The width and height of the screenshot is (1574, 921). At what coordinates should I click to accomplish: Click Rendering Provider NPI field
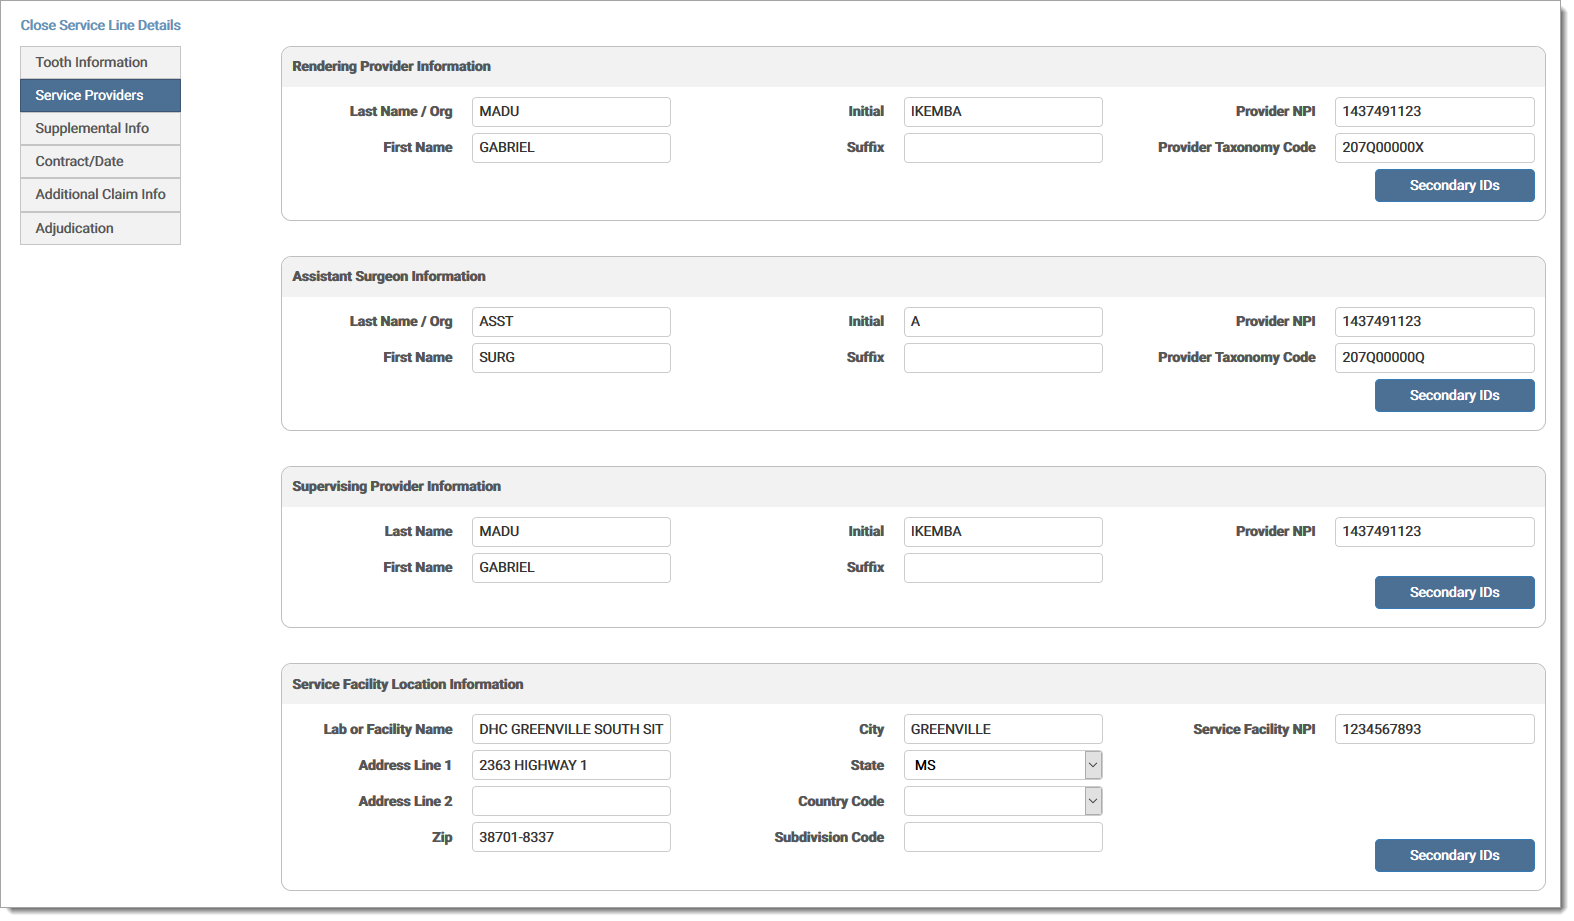[x=1434, y=112]
